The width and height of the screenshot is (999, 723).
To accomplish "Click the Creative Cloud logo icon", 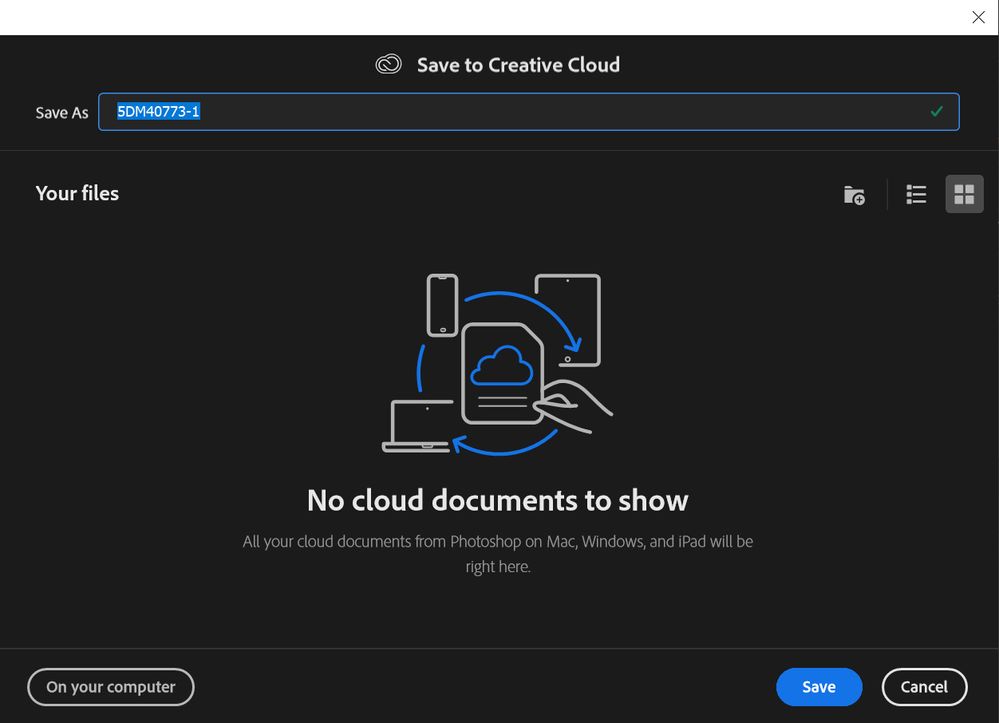I will pos(389,64).
